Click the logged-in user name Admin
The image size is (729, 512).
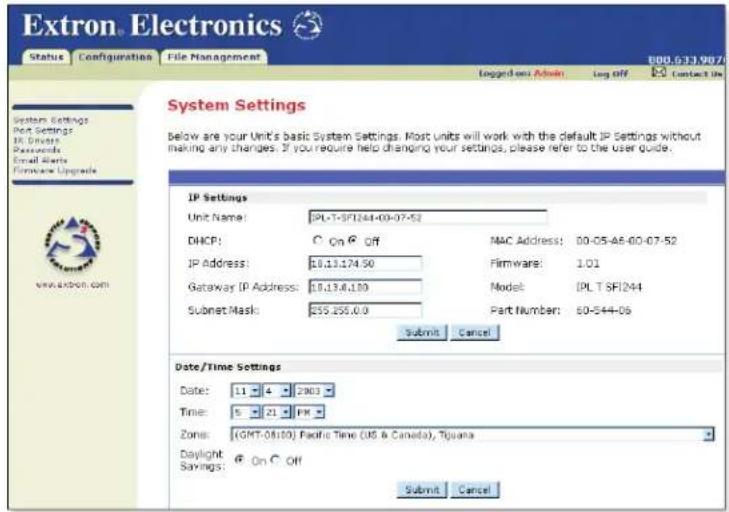point(549,73)
